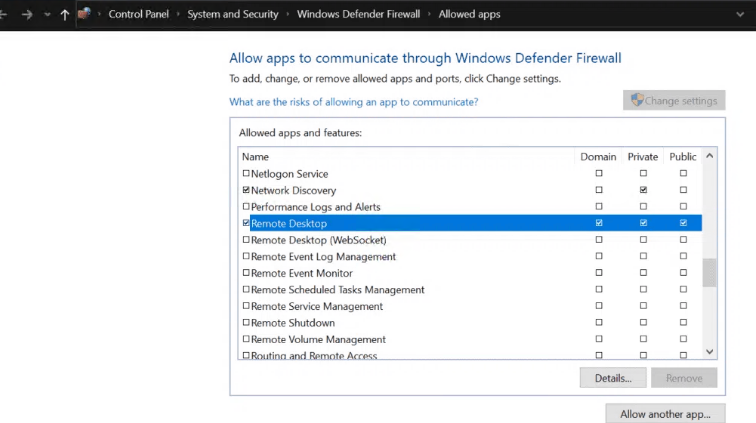Go forward with the navigation arrow

pyautogui.click(x=27, y=14)
